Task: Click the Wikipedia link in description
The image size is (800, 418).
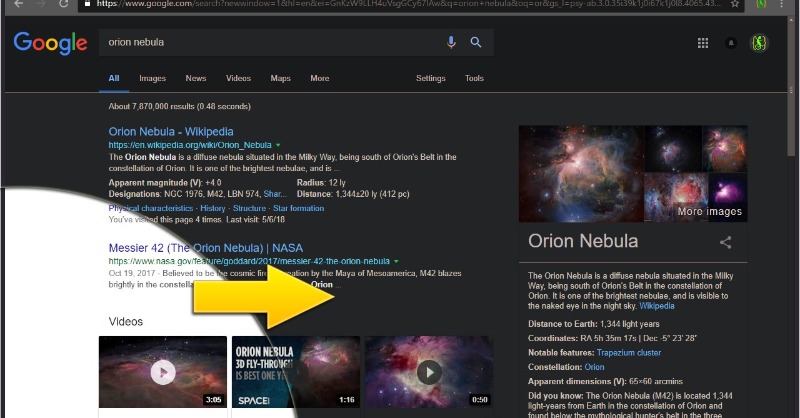Action: click(x=657, y=306)
